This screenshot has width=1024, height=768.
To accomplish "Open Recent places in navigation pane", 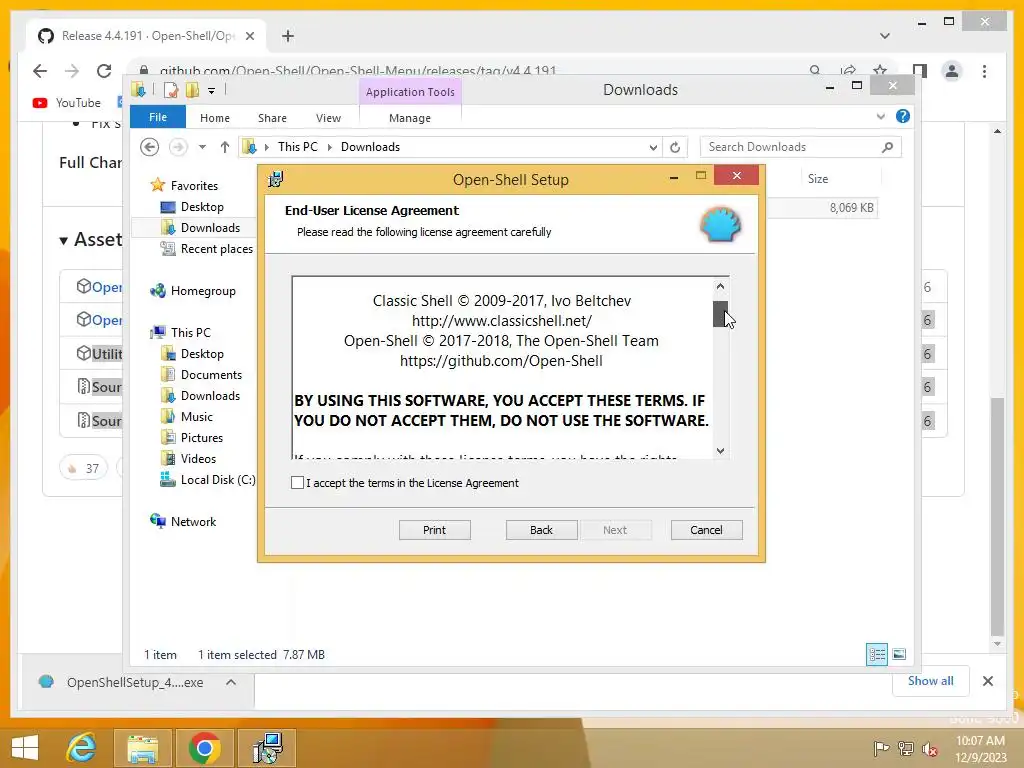I will pos(217,248).
